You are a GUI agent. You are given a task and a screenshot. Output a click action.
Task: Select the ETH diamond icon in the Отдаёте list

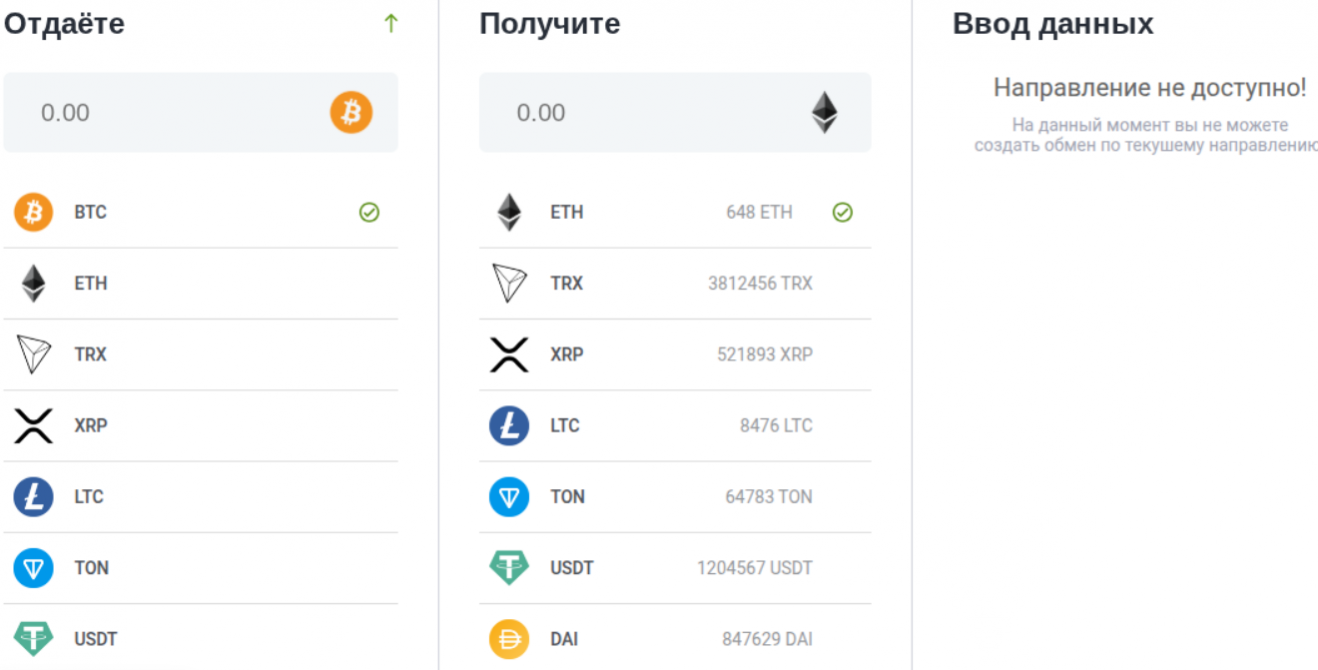click(33, 283)
